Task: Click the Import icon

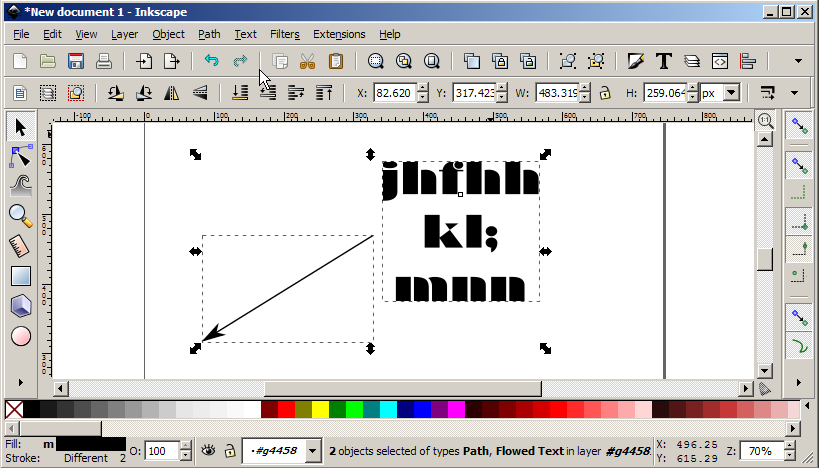Action: [144, 61]
